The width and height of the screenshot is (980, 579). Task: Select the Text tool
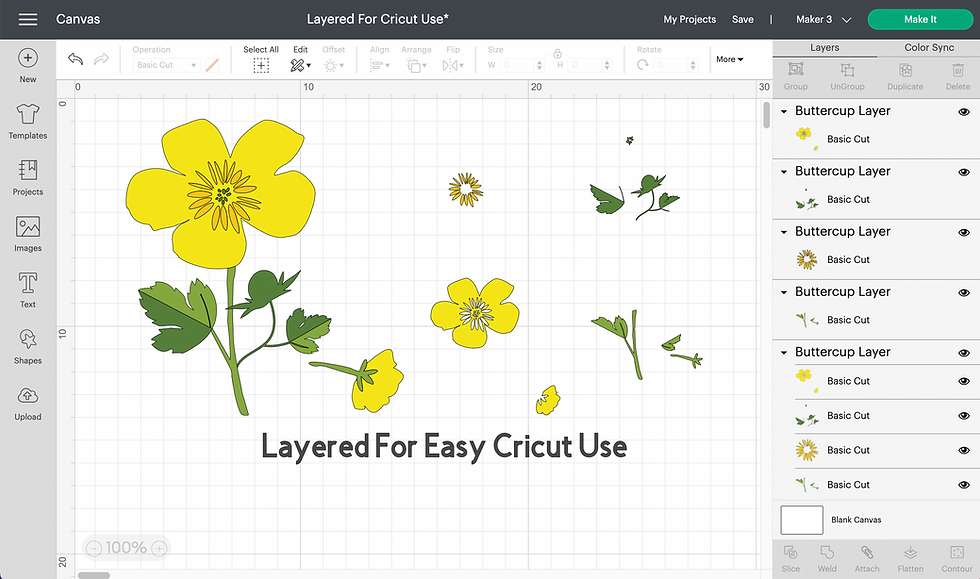point(28,291)
